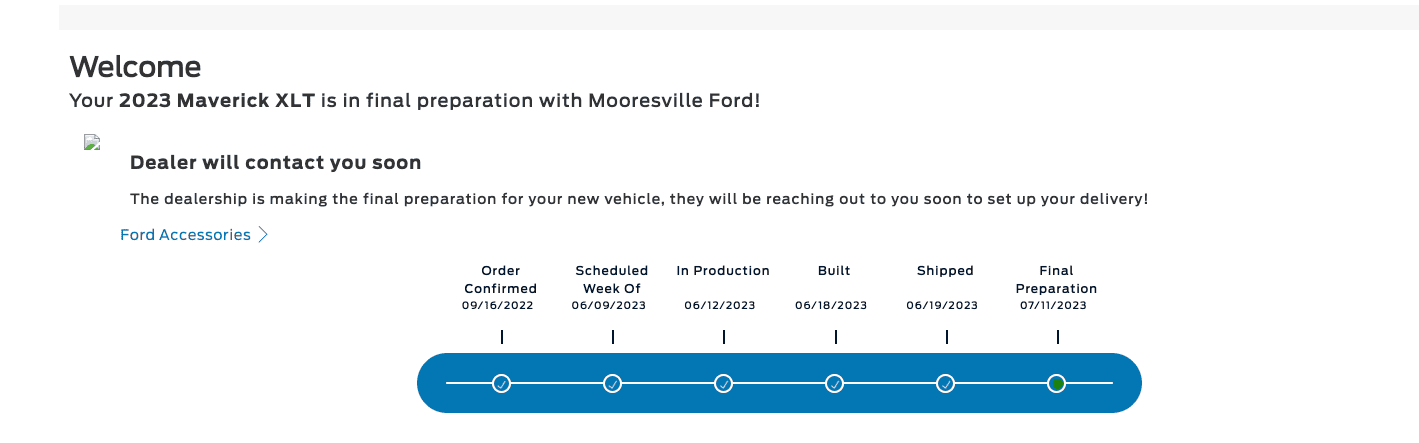Click the In Production checkmark circle
The width and height of the screenshot is (1419, 443).
click(724, 383)
